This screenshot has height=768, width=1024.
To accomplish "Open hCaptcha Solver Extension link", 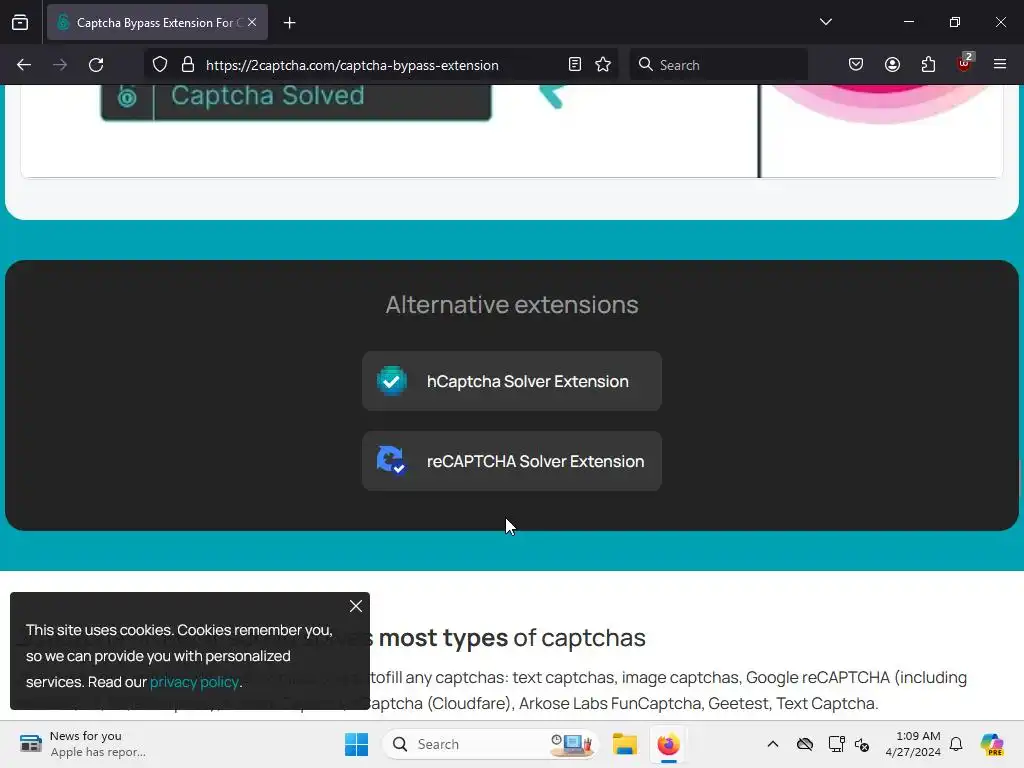I will click(x=512, y=381).
